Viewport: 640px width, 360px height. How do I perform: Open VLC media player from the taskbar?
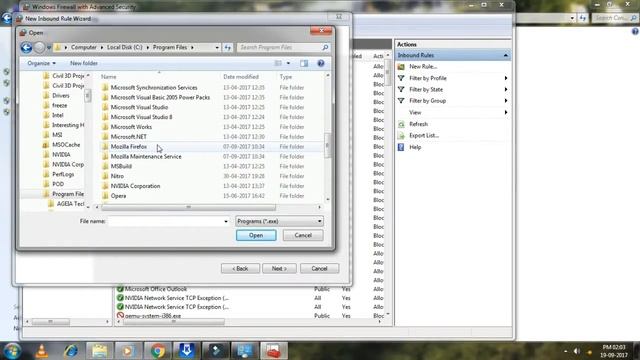coord(41,351)
